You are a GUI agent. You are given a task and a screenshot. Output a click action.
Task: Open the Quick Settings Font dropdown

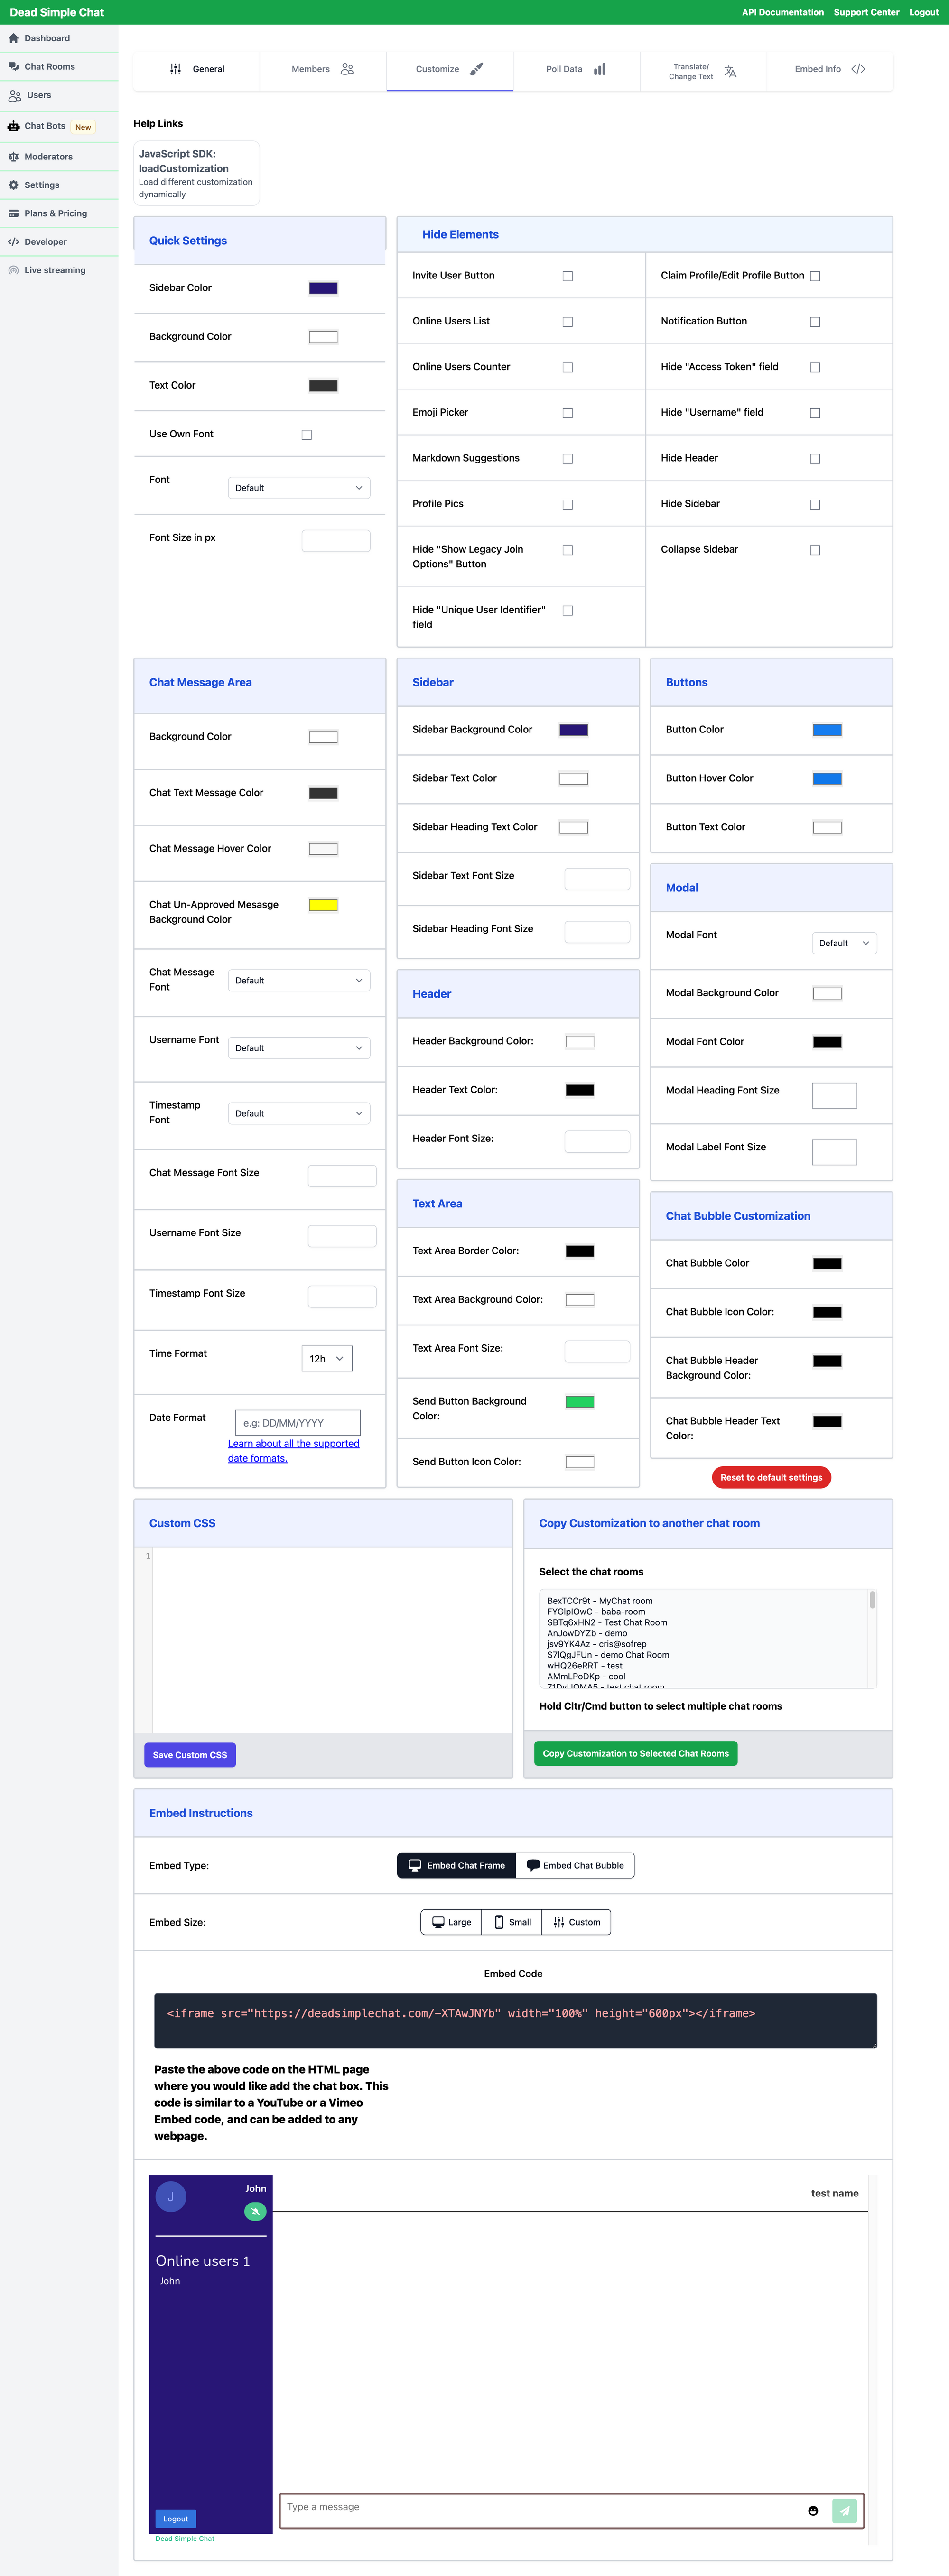[299, 488]
